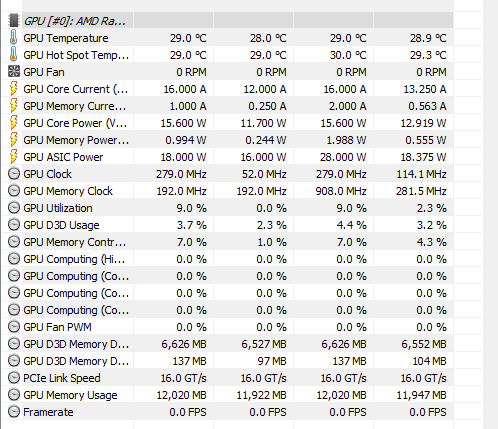Select the GPU Memory Usage row
Screen dimensions: 498x429
pyautogui.click(x=228, y=395)
